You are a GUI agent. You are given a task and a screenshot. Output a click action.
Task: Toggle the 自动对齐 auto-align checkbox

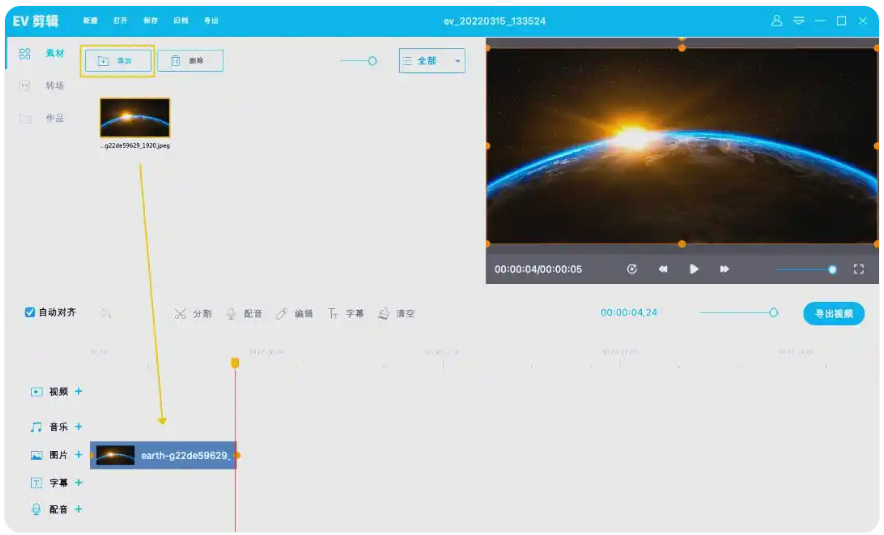[x=30, y=312]
